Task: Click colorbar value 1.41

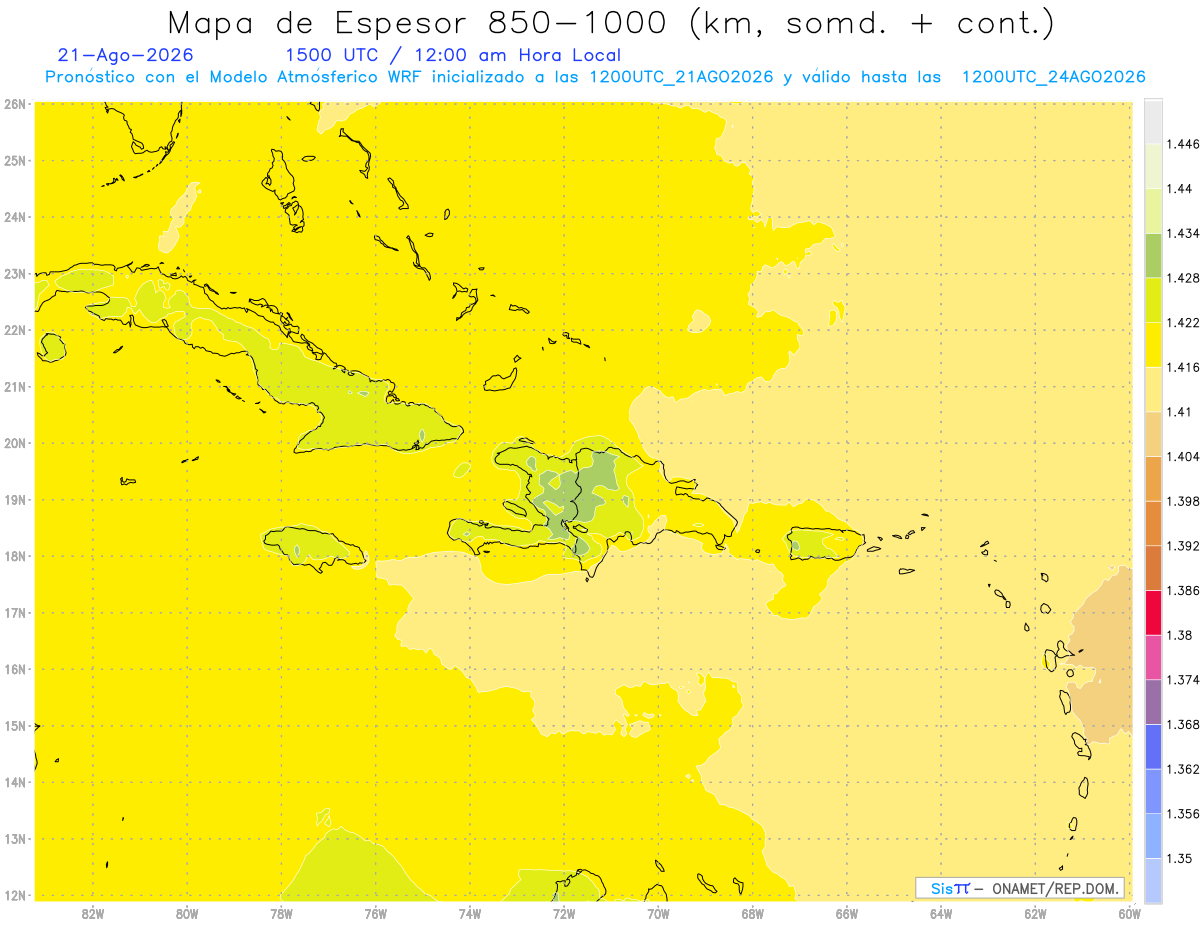Action: tap(1179, 412)
